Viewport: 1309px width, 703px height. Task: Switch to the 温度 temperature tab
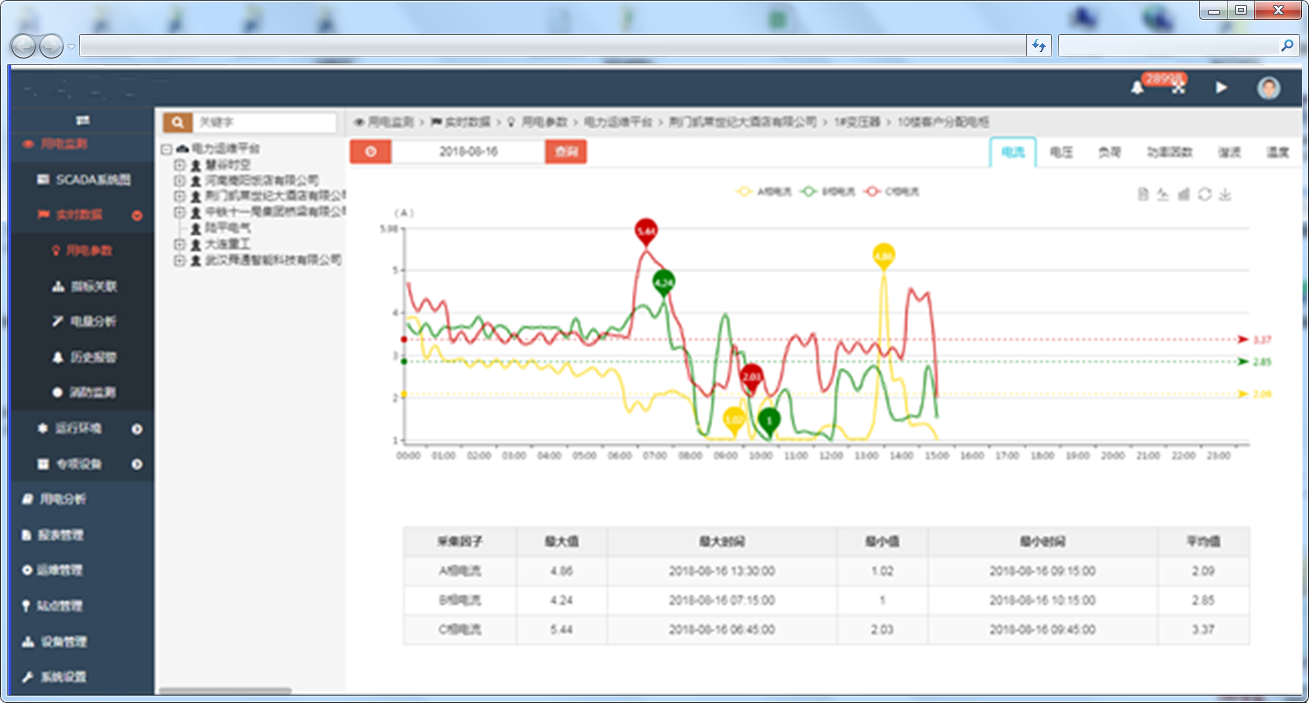coord(1277,152)
